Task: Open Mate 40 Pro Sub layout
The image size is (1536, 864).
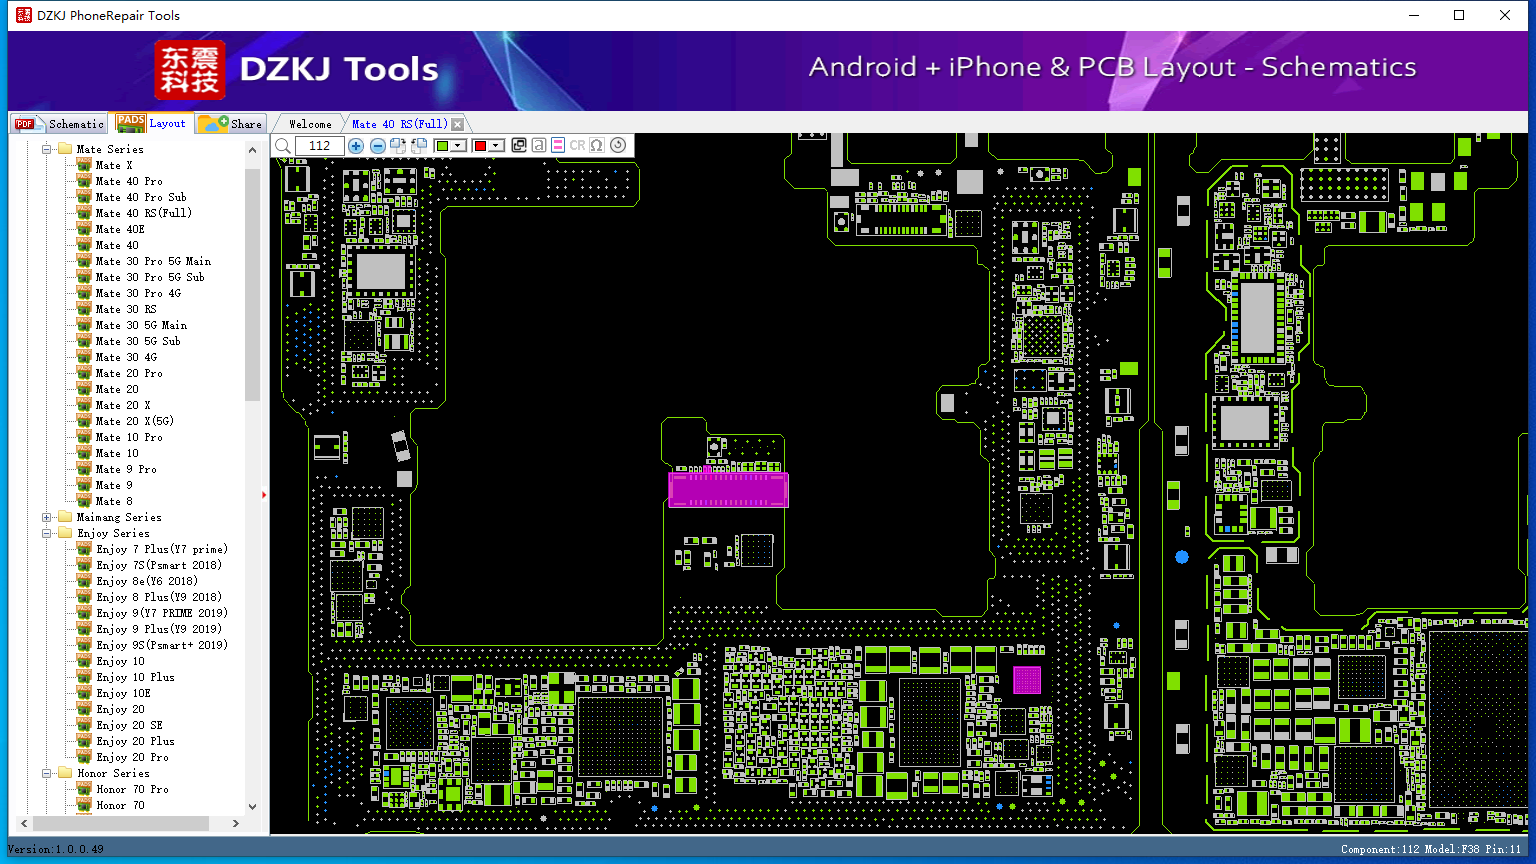Action: (141, 197)
